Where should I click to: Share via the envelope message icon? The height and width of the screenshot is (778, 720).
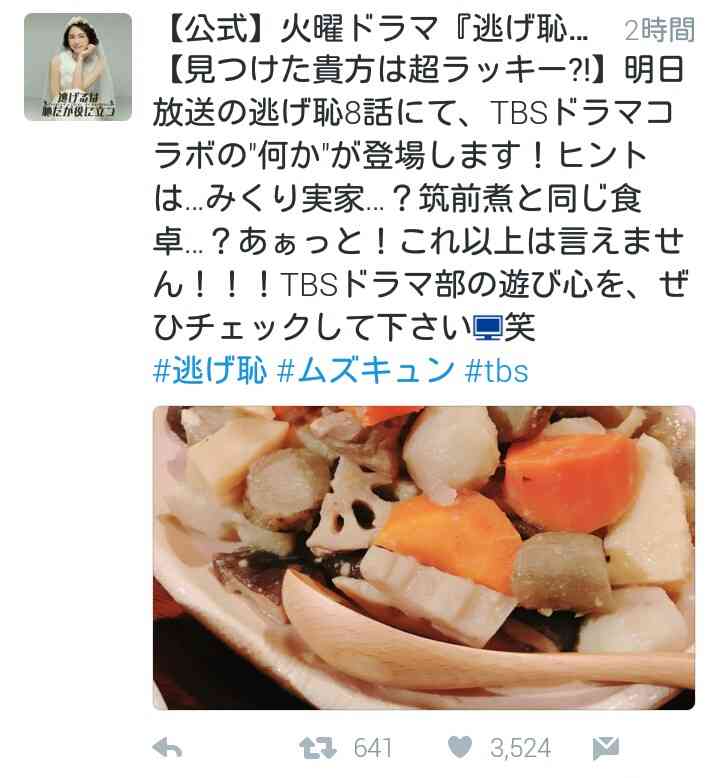[606, 748]
